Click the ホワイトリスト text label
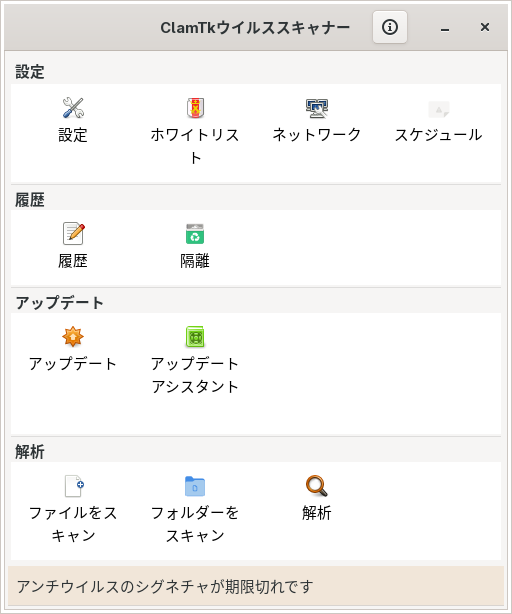This screenshot has width=512, height=614. [195, 146]
